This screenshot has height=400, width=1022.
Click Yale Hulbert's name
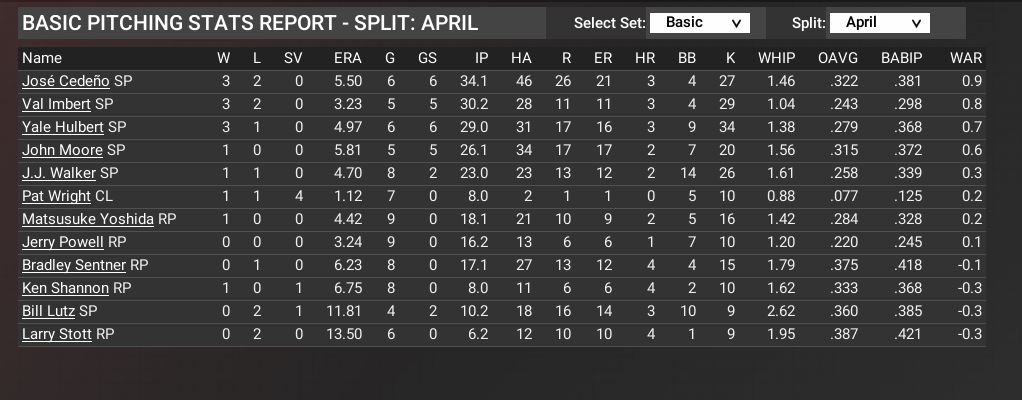tap(63, 127)
